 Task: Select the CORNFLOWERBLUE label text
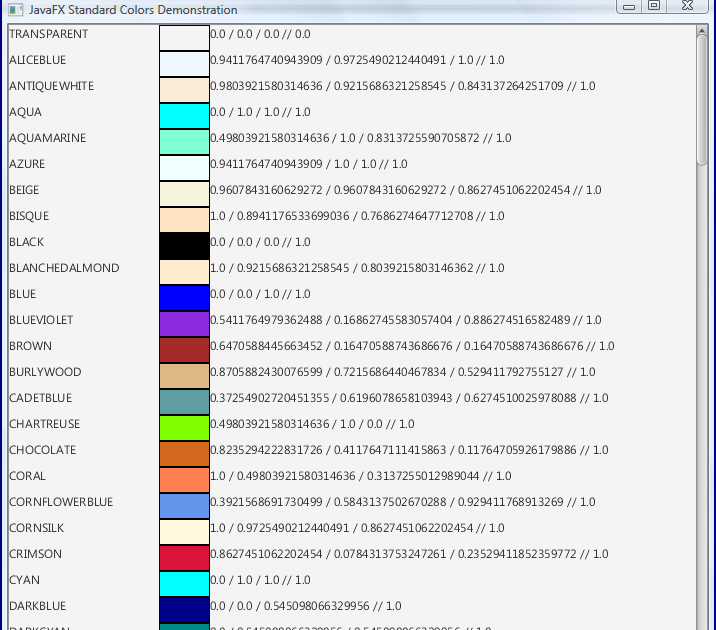tap(61, 503)
